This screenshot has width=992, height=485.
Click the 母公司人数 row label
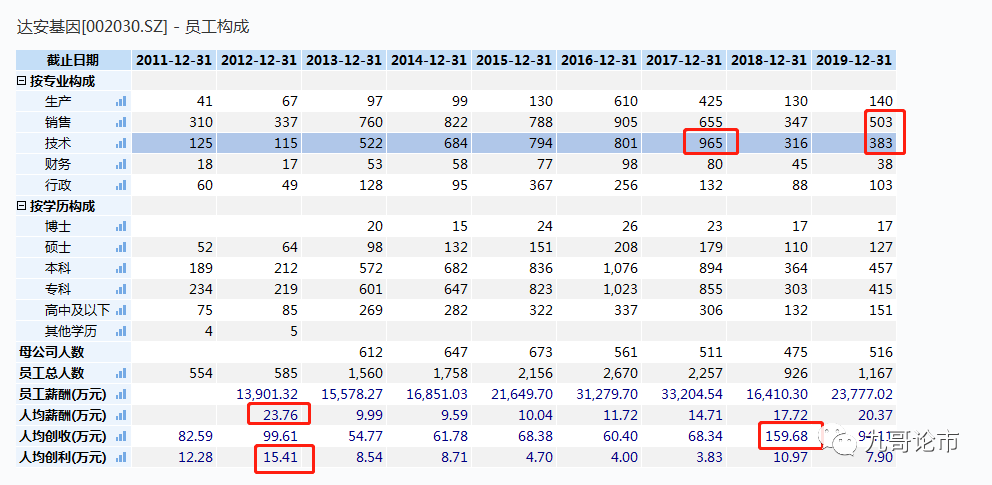[51, 352]
